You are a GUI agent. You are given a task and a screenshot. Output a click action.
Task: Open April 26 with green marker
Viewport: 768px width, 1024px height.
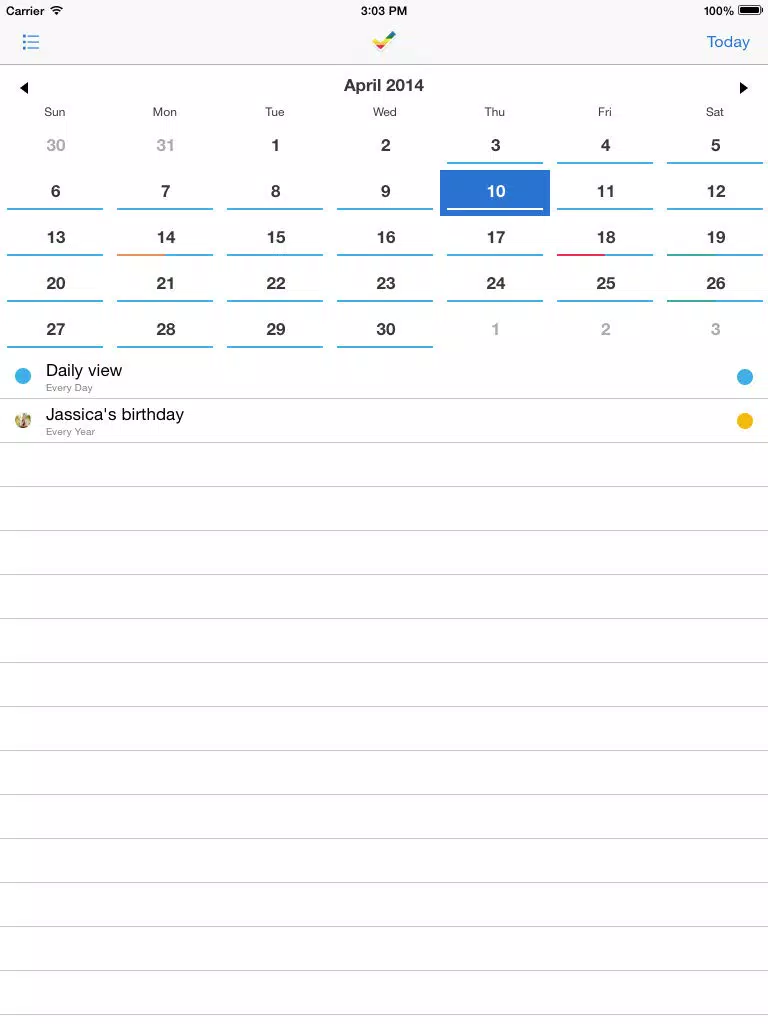click(715, 283)
